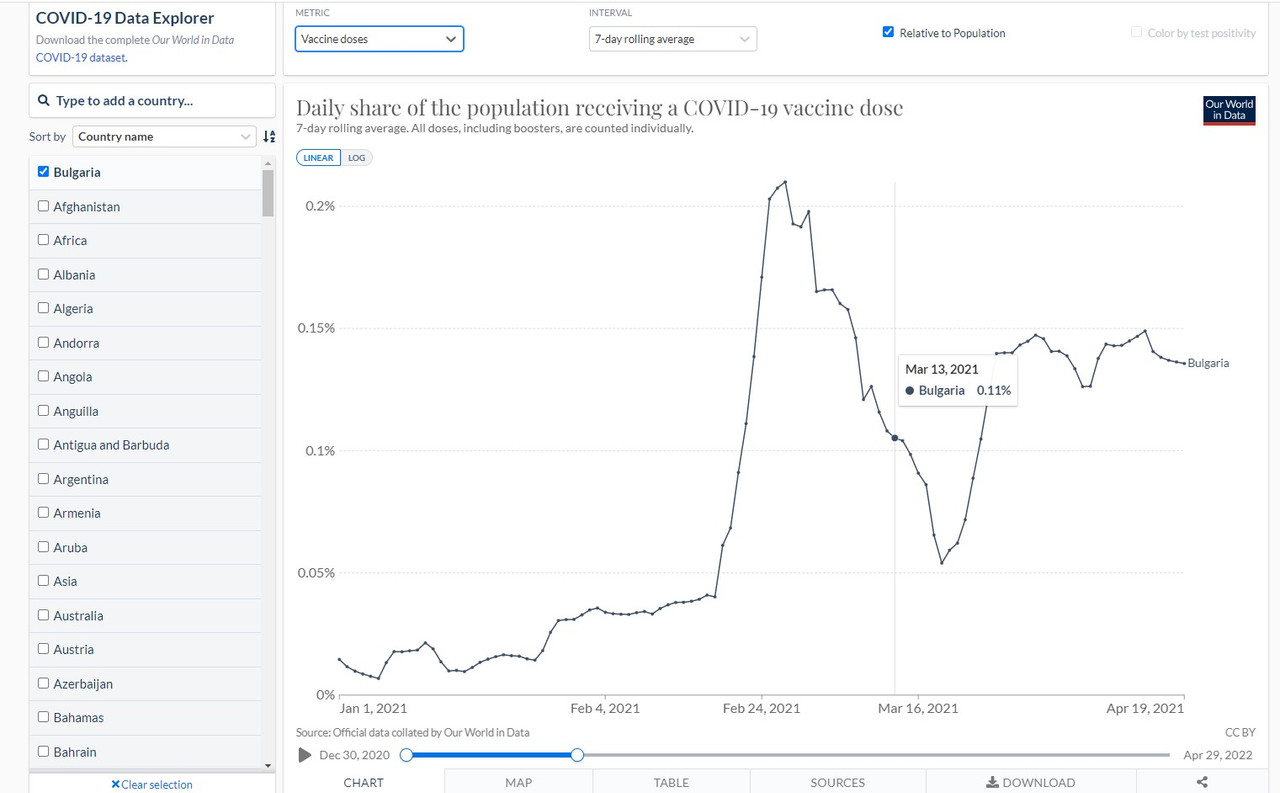This screenshot has width=1280, height=793.
Task: Click the Bulgaria line end label
Action: pyautogui.click(x=1208, y=363)
